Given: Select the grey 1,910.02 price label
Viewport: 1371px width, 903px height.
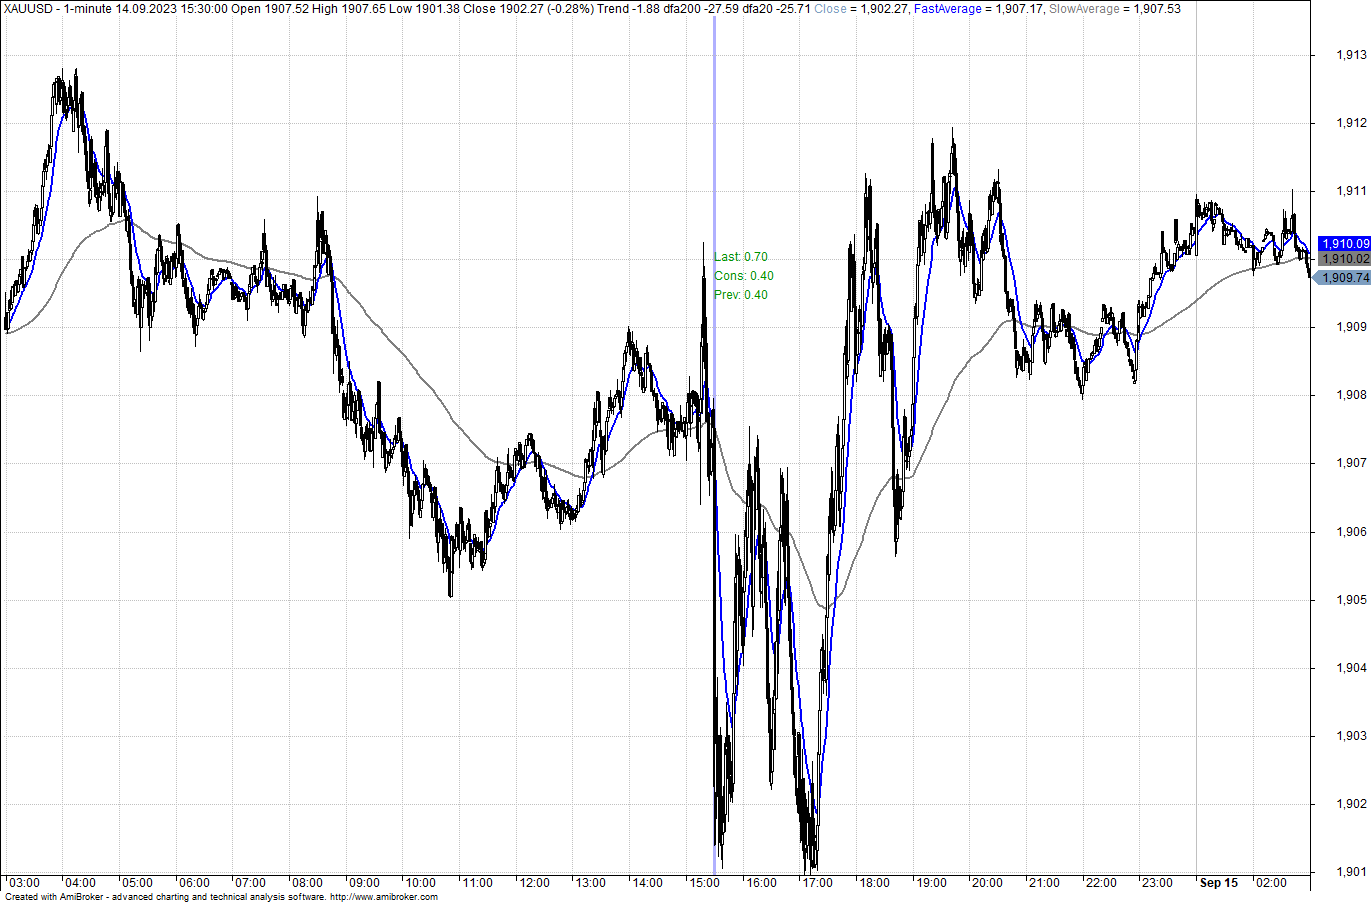Looking at the screenshot, I should tap(1345, 259).
